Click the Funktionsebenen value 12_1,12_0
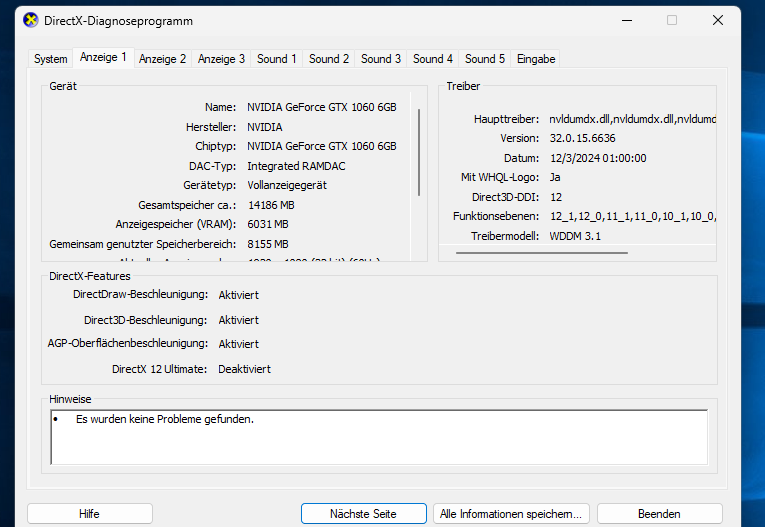This screenshot has width=765, height=527. point(633,216)
